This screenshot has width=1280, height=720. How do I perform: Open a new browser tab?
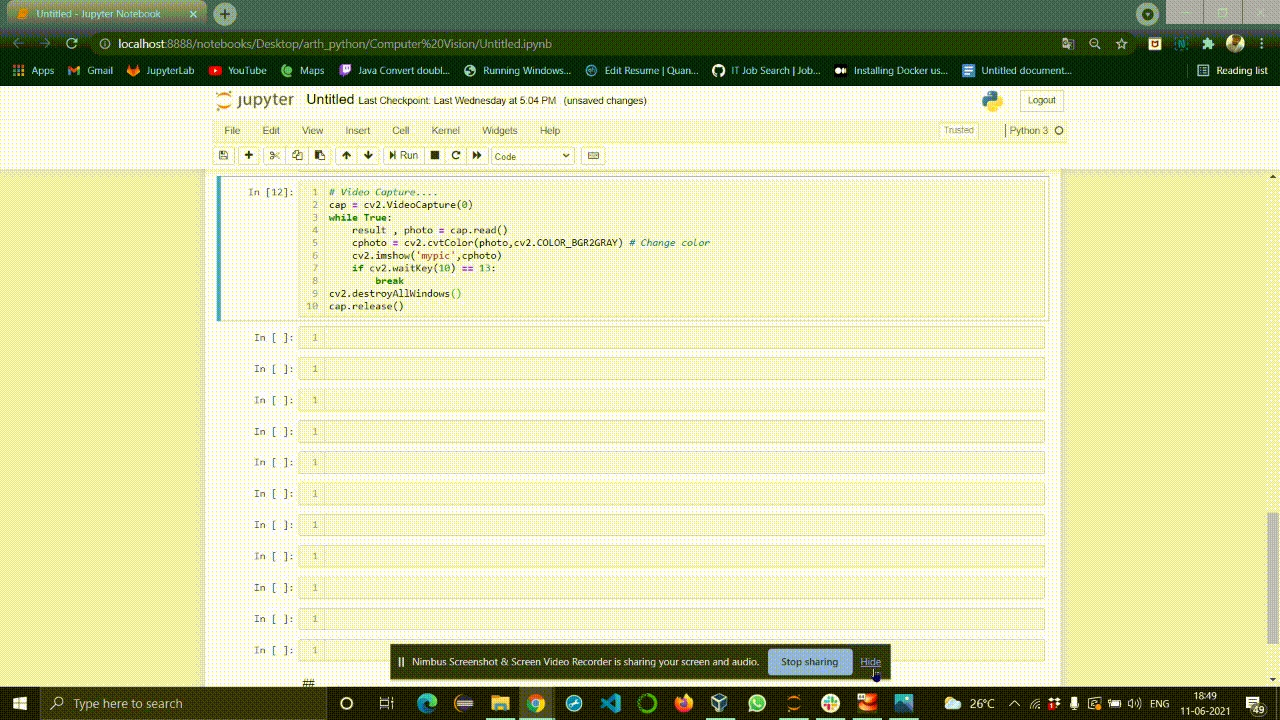point(225,14)
